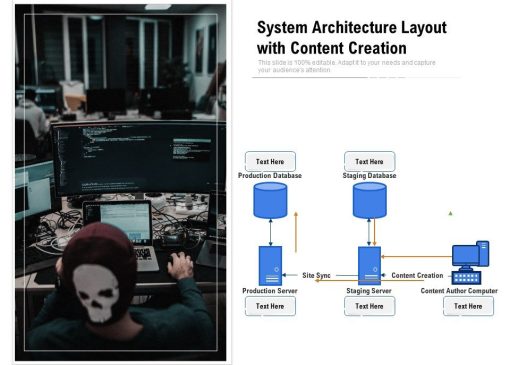
Task: Select the Production Server tower icon
Action: click(x=270, y=266)
